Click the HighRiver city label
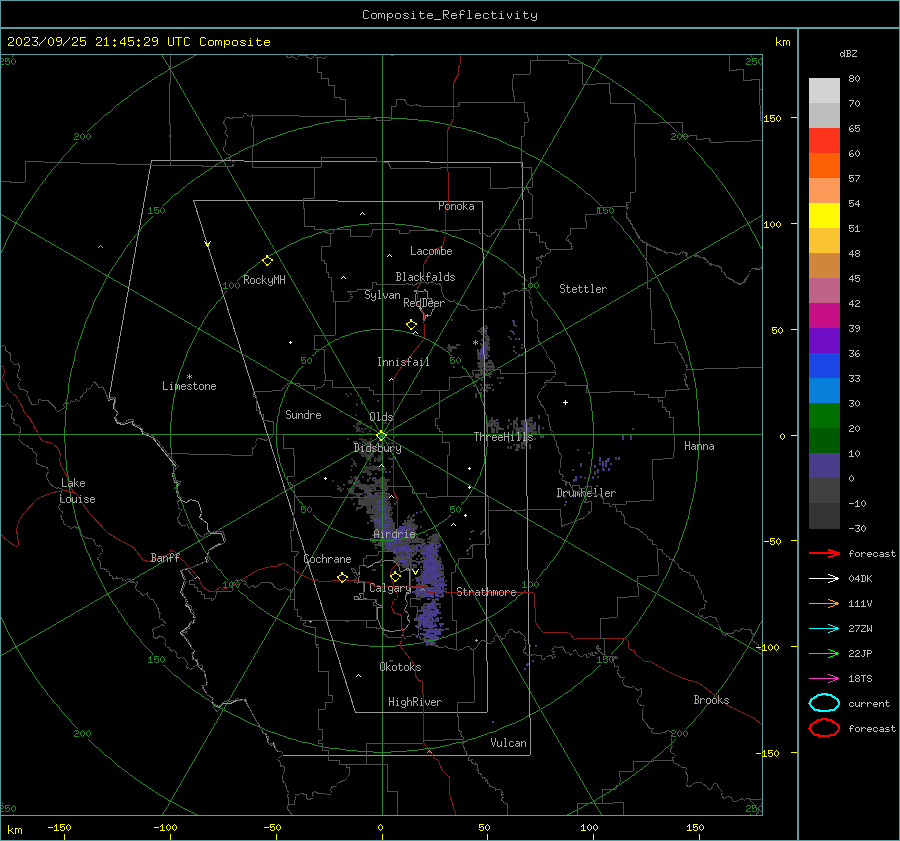Viewport: 900px width, 841px height. 415,702
